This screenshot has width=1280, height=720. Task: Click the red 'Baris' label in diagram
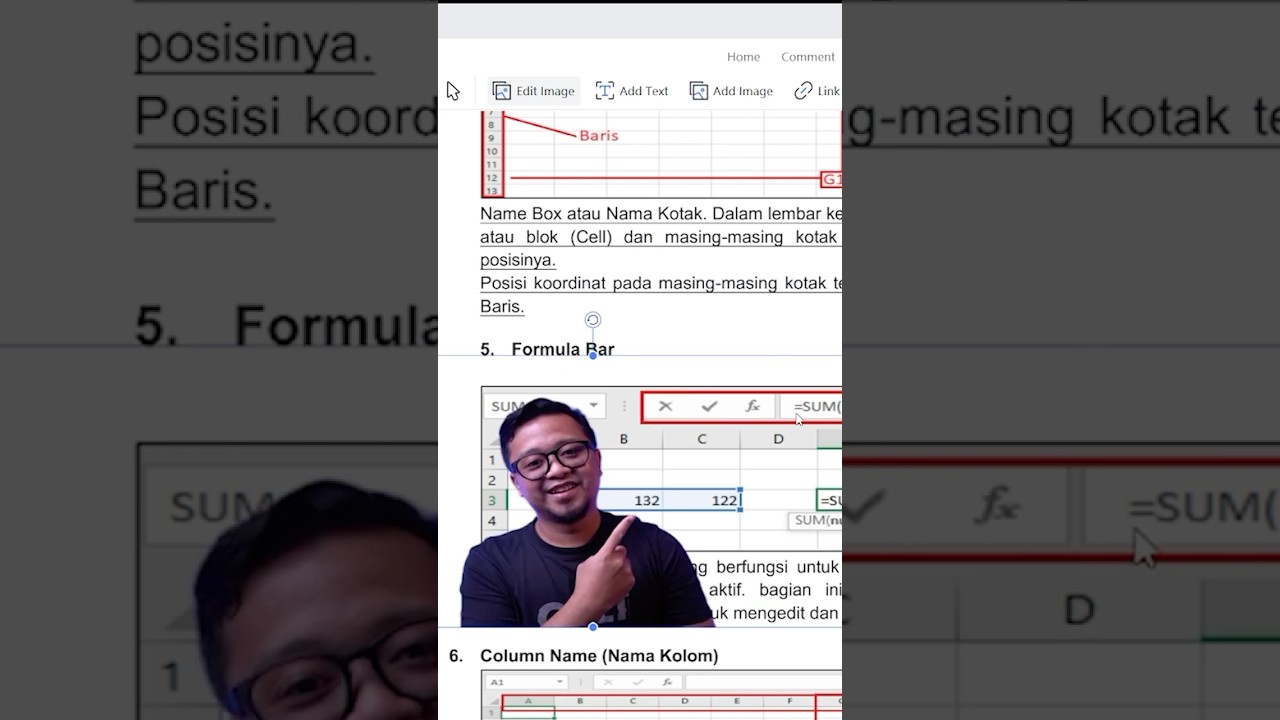coord(599,135)
